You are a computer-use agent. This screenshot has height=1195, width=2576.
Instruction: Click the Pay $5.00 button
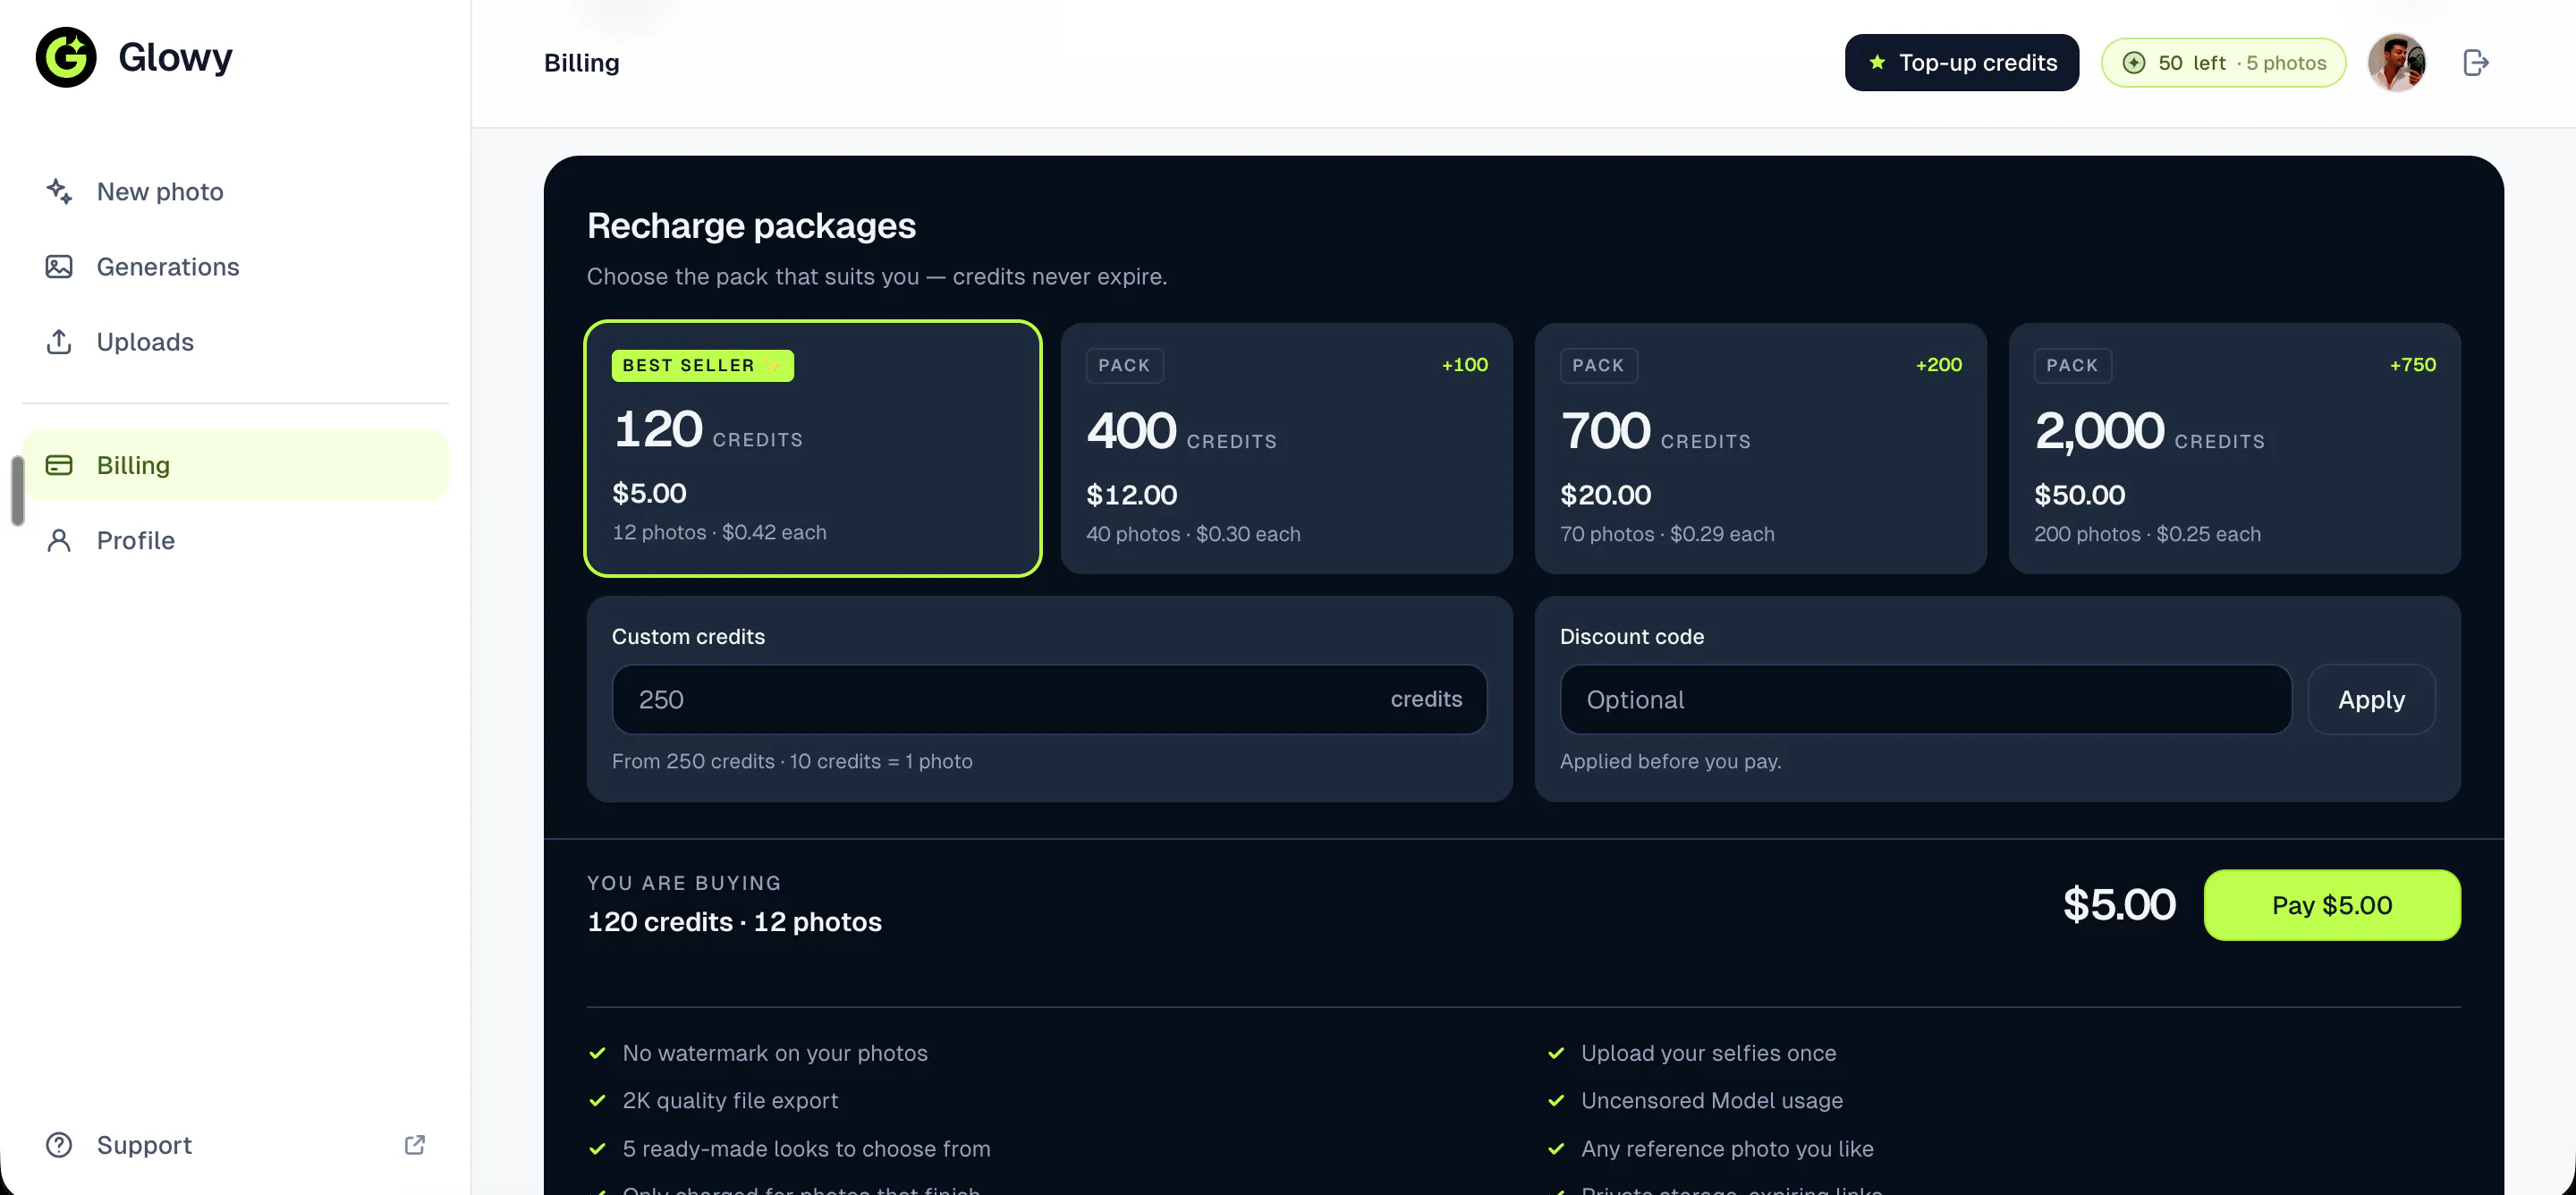click(2332, 905)
